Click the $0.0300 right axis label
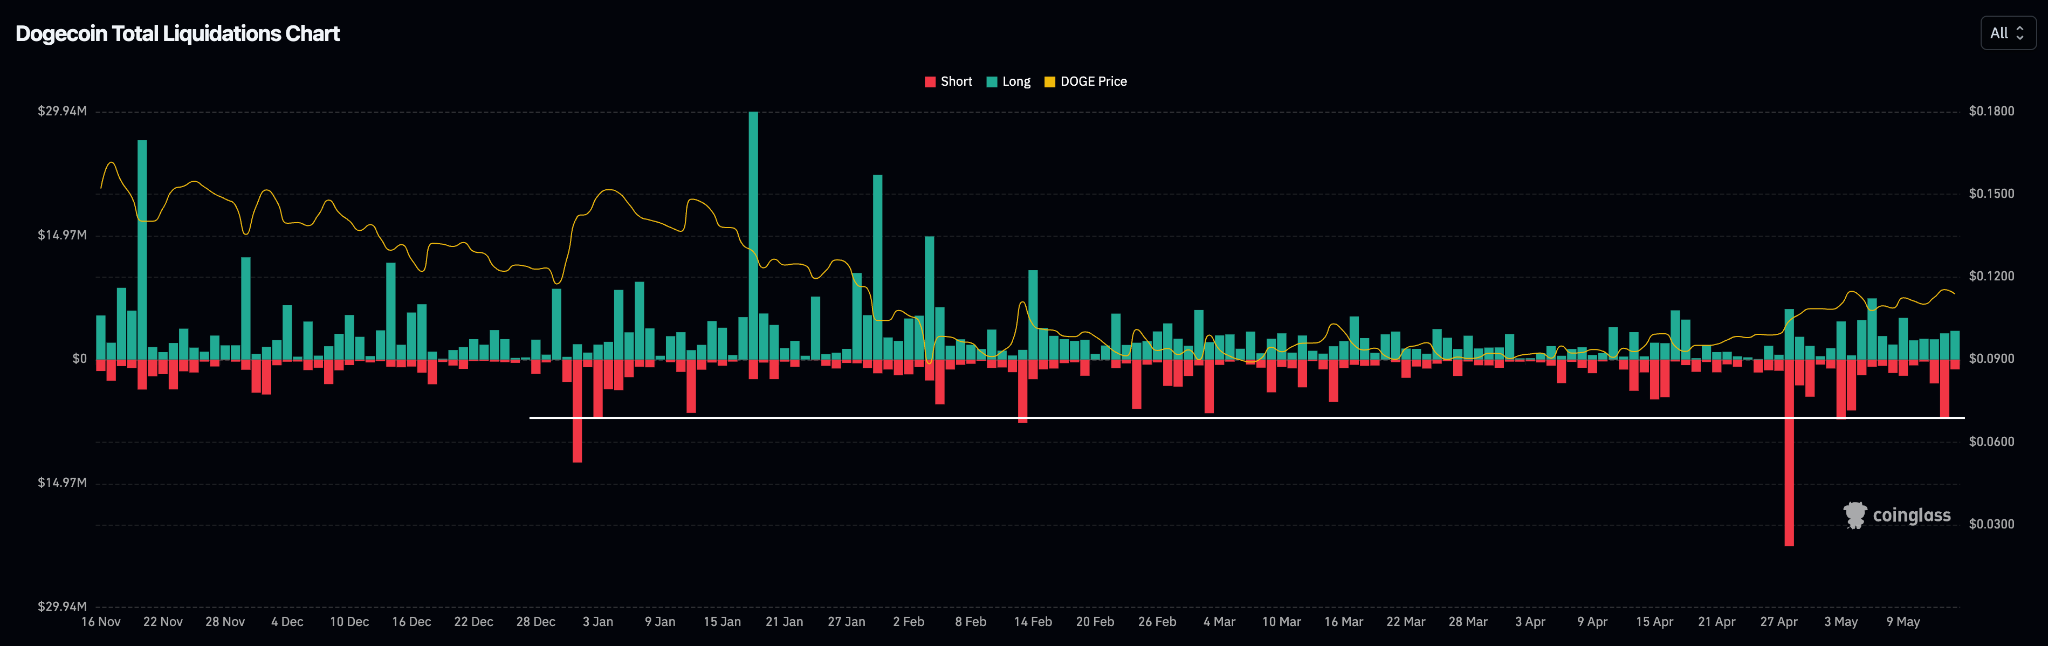2048x646 pixels. click(x=1991, y=524)
